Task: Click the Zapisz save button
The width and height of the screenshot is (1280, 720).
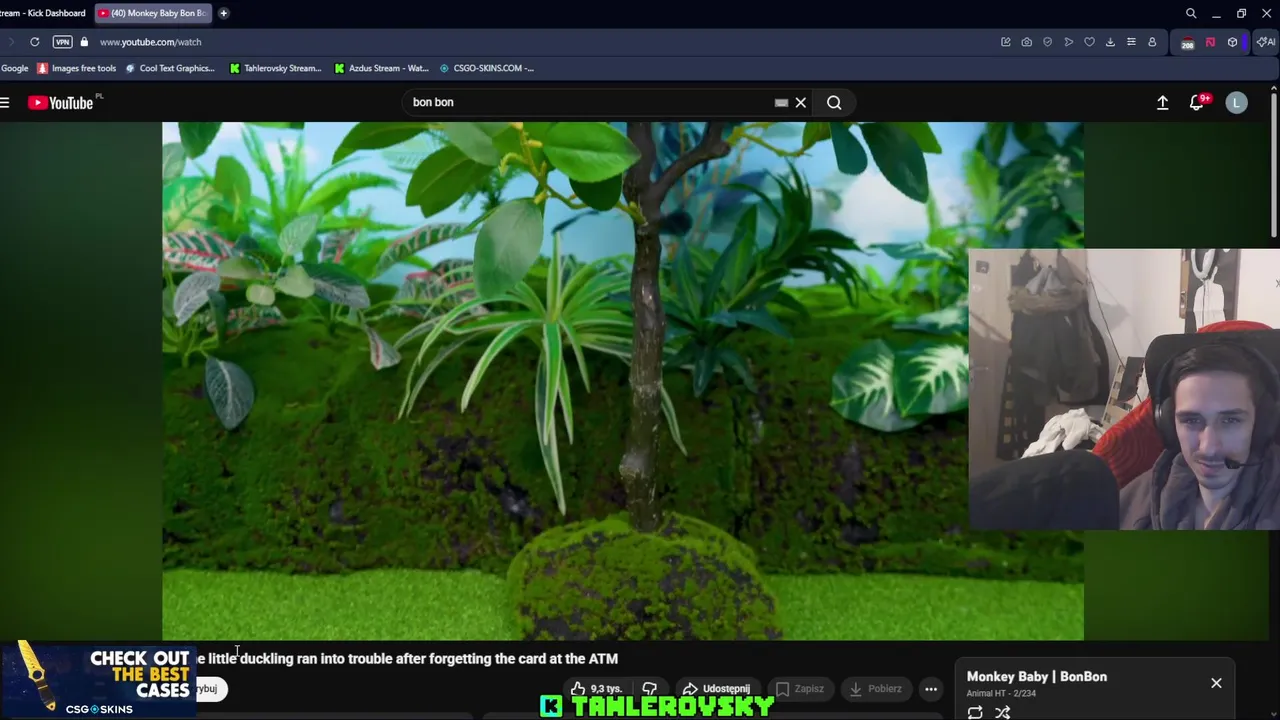Action: pyautogui.click(x=800, y=689)
